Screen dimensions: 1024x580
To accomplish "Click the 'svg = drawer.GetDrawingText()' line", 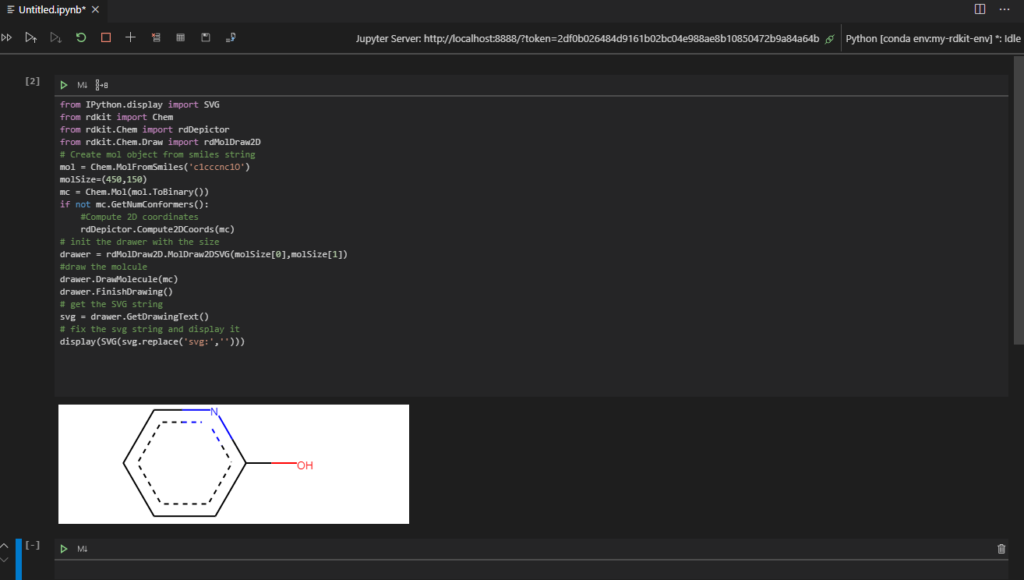I will pos(135,316).
